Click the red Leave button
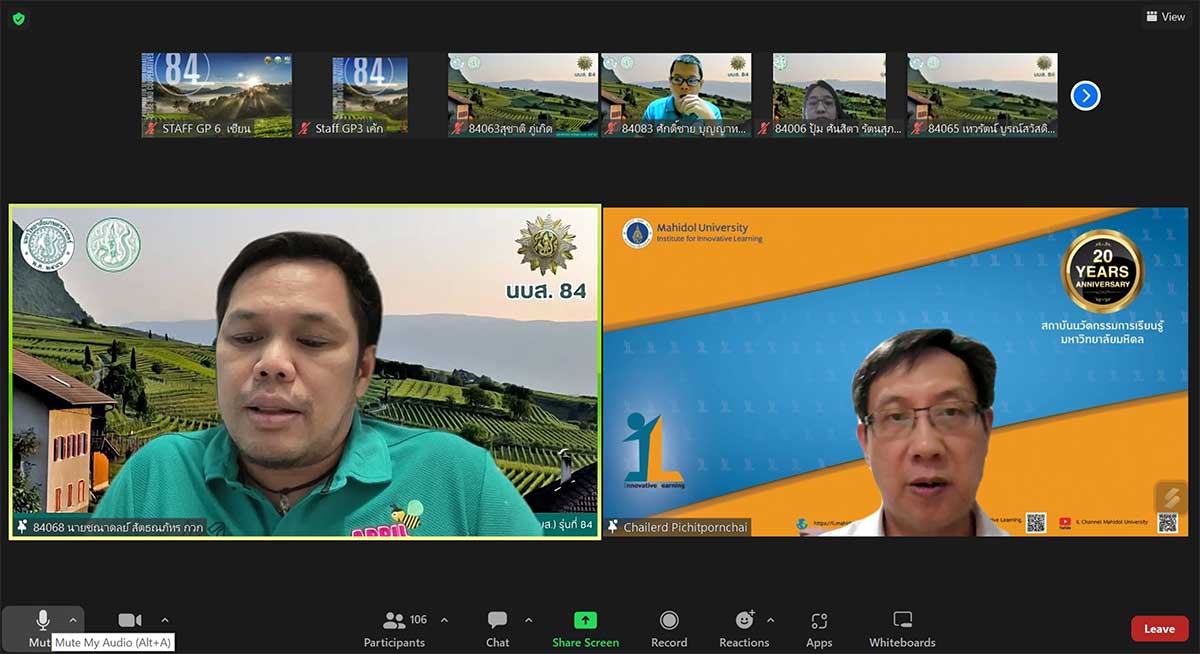 (x=1159, y=628)
